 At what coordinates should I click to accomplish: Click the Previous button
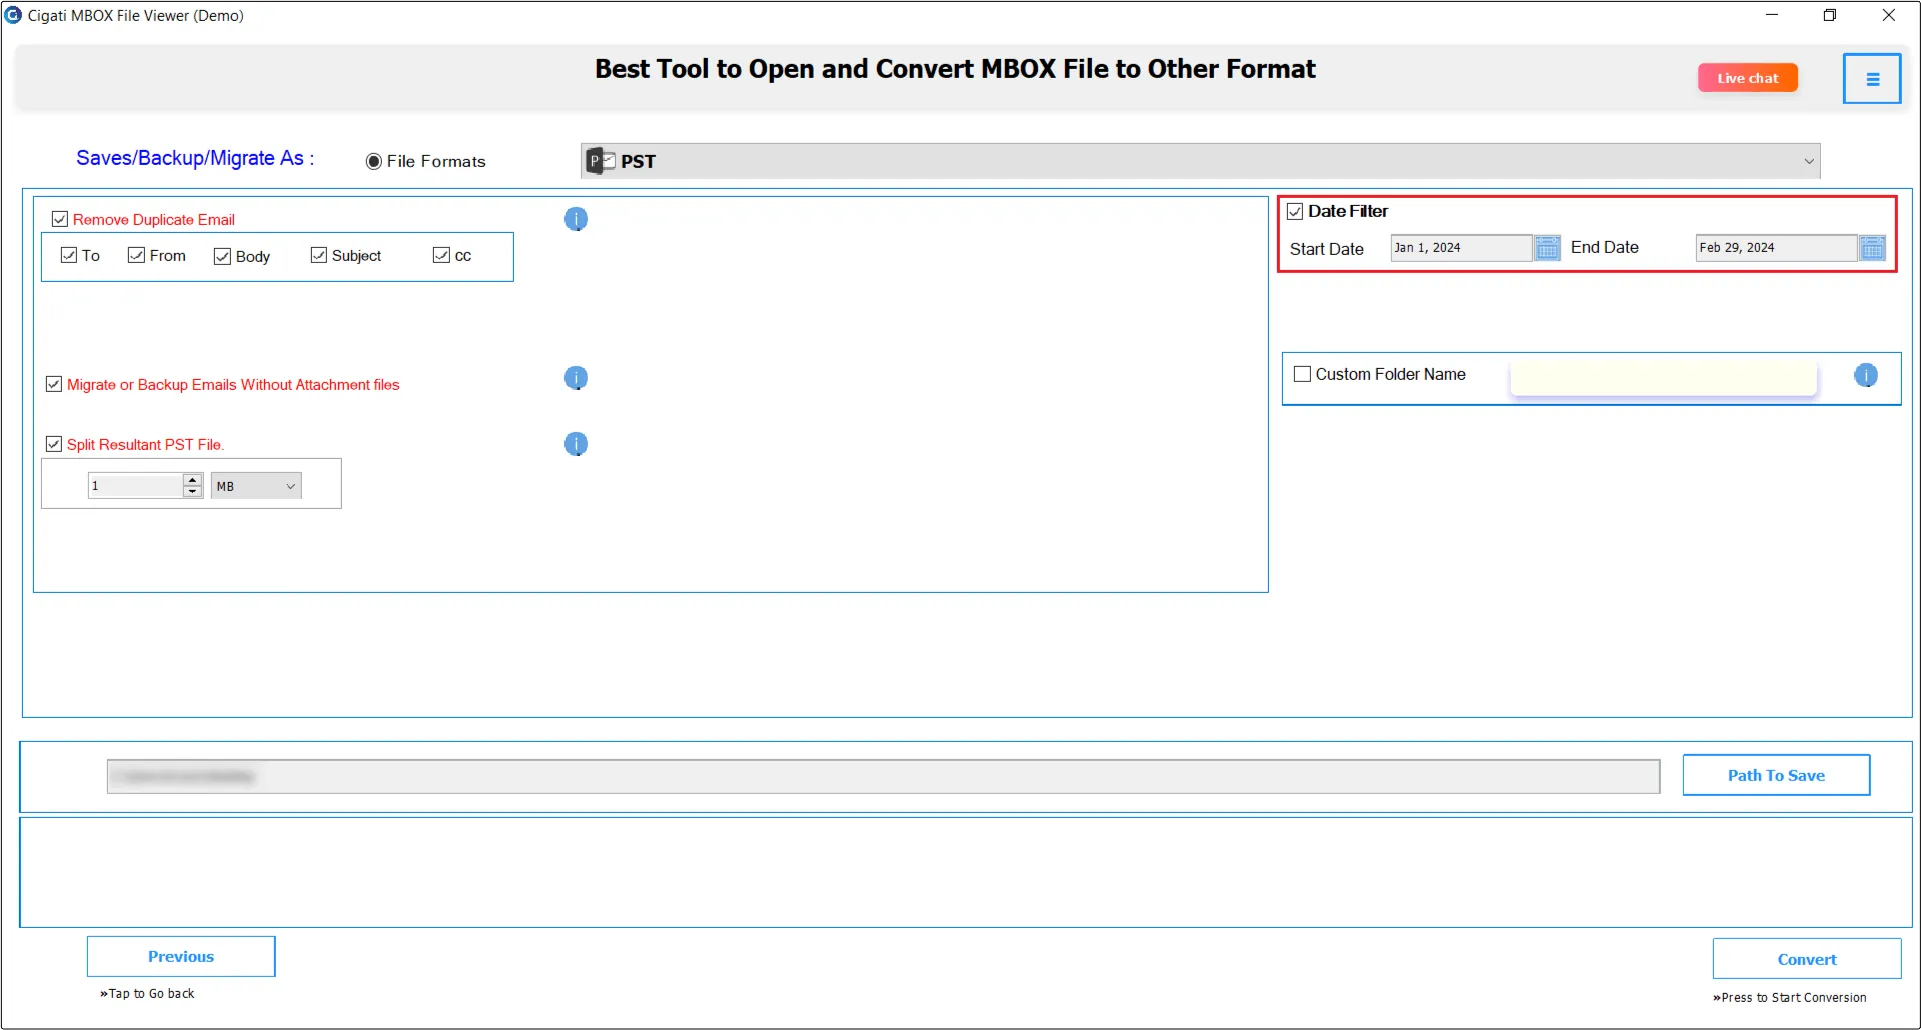(181, 956)
